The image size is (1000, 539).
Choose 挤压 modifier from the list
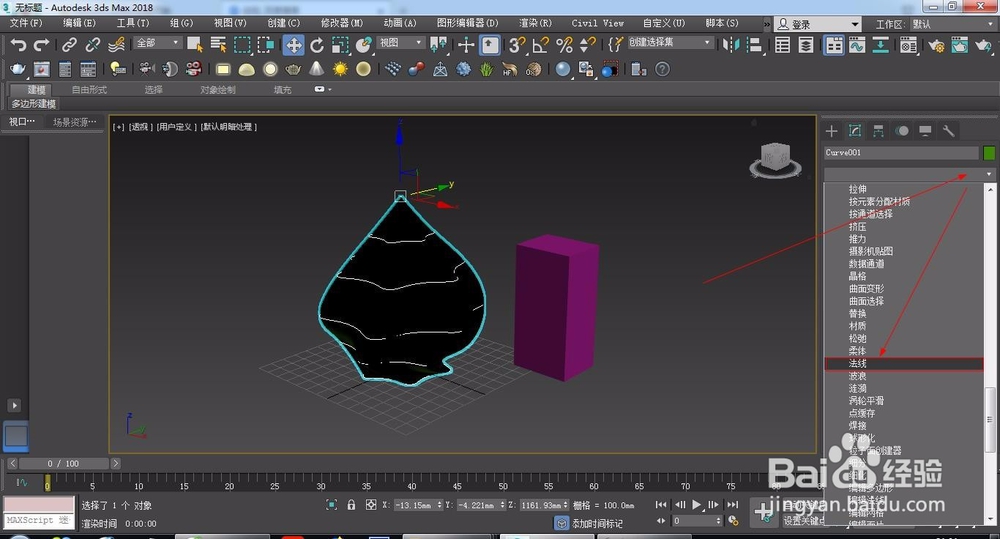[857, 226]
